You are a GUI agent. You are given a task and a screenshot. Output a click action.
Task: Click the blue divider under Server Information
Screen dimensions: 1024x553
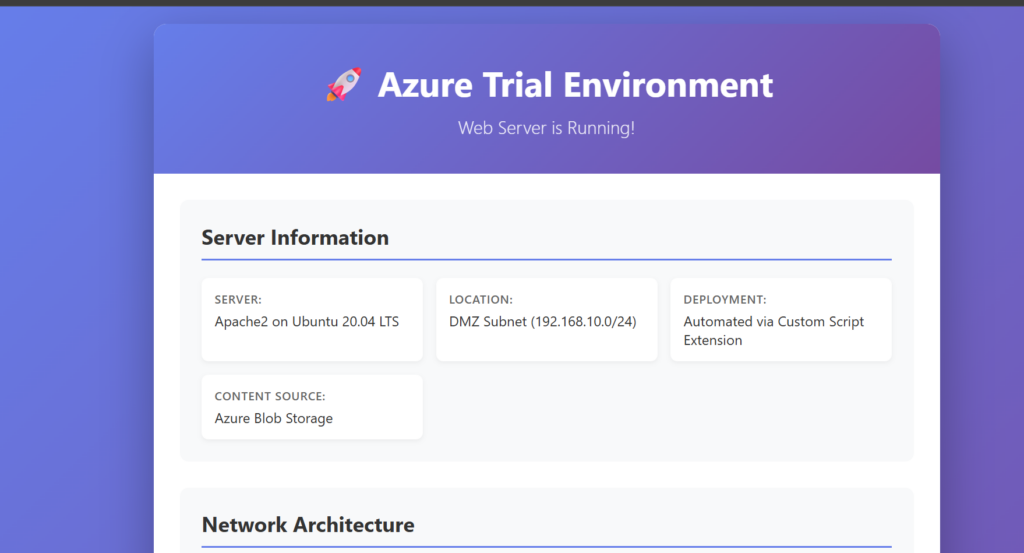click(x=546, y=259)
